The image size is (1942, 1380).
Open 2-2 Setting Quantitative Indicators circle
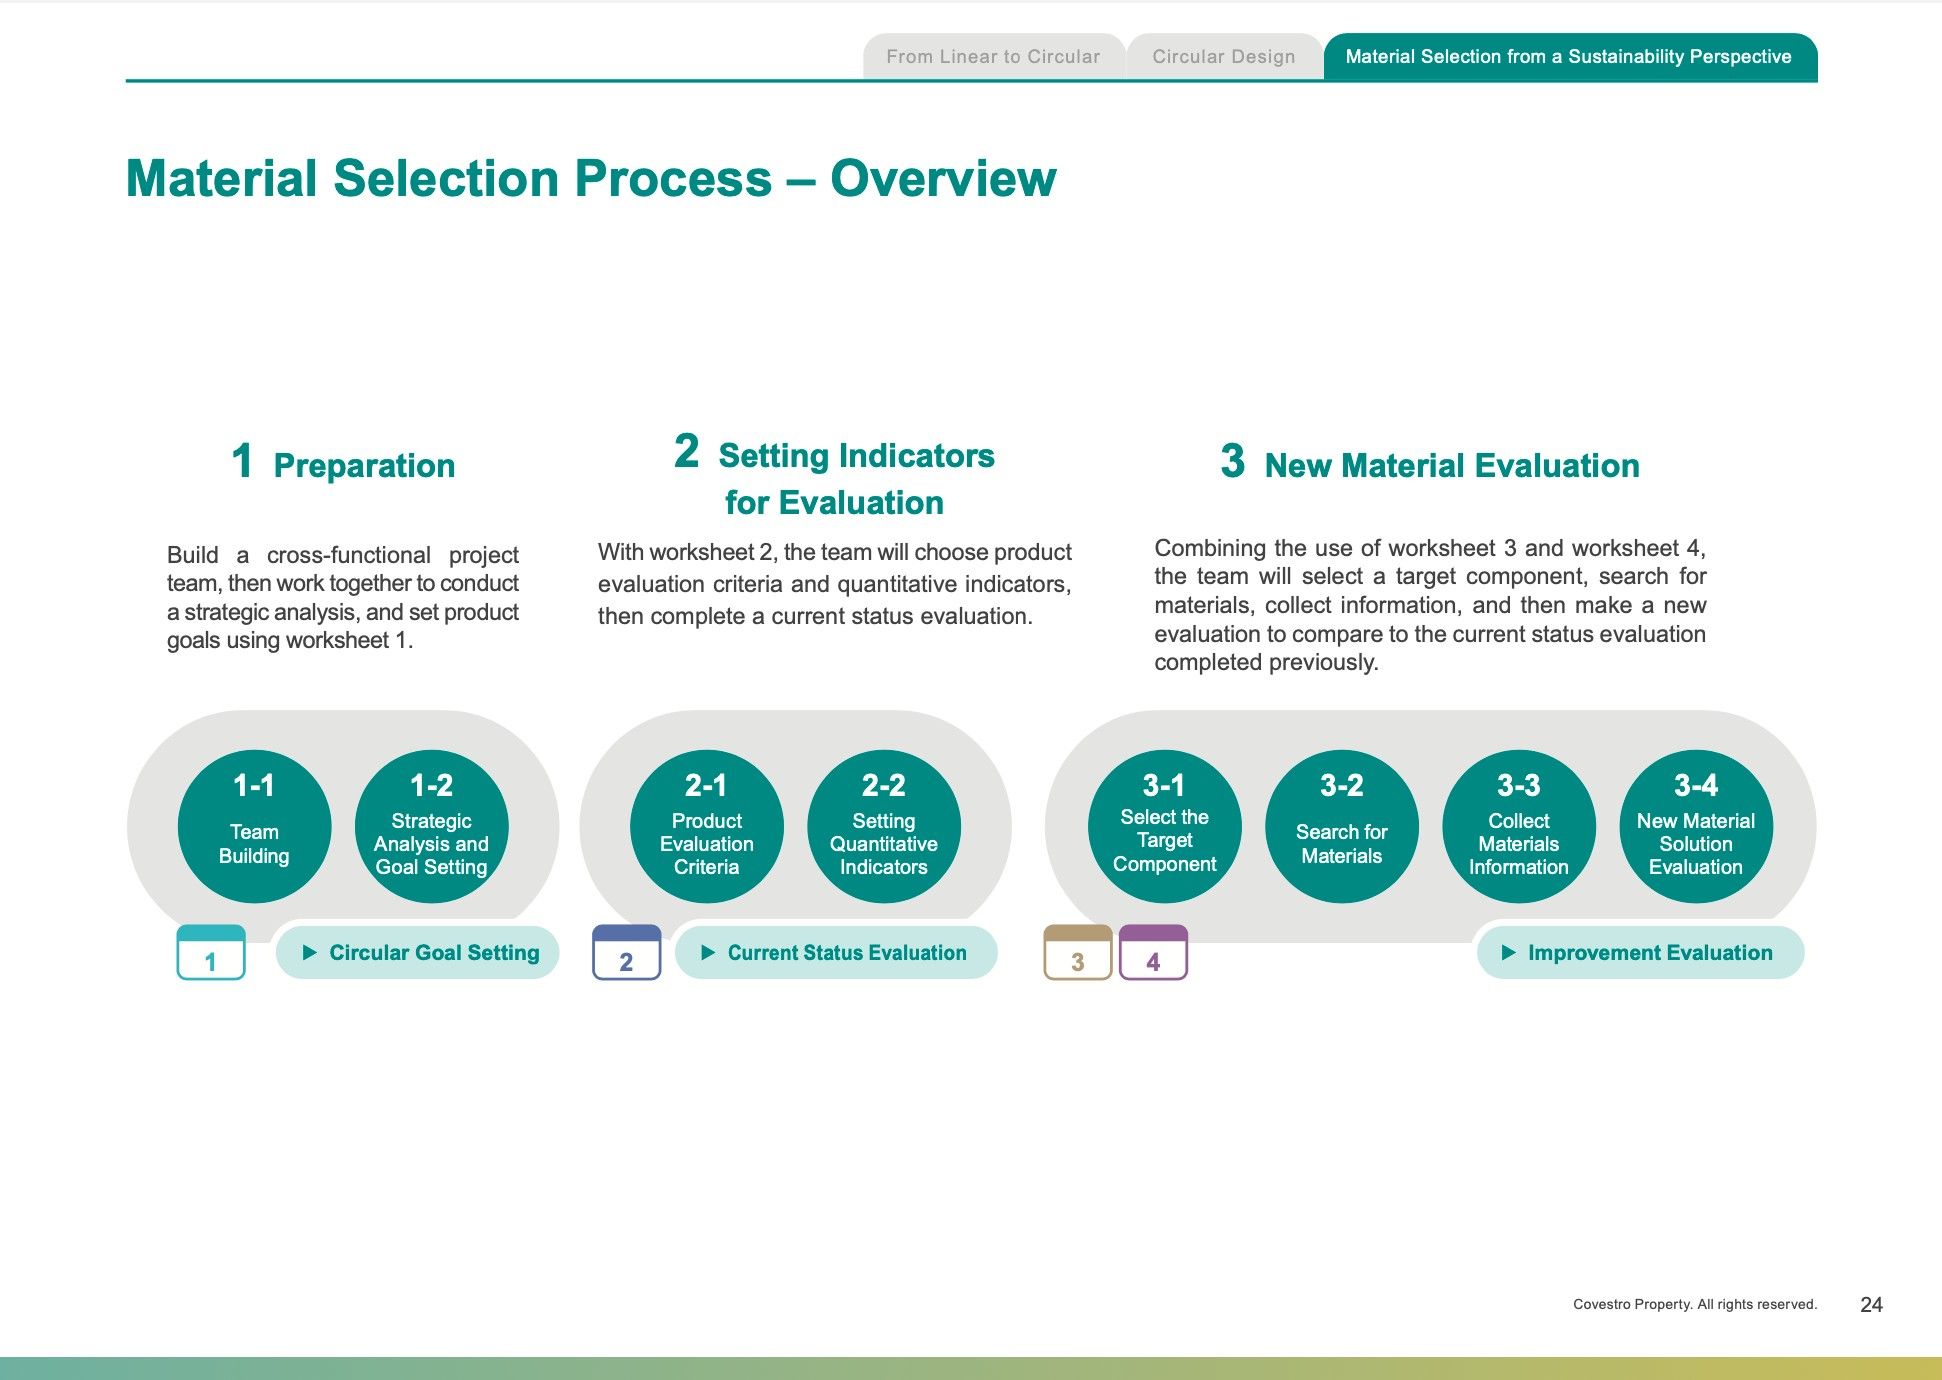point(883,826)
